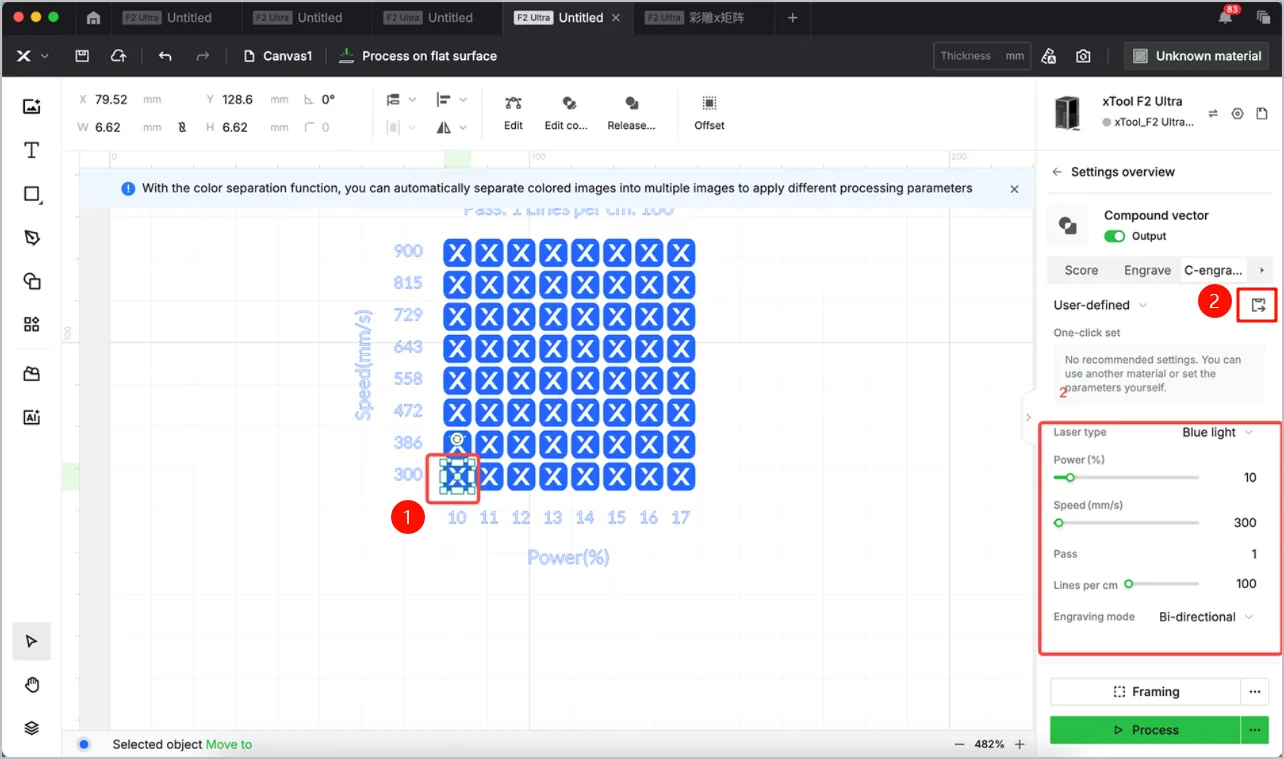Switch to the Engrave tab
Viewport: 1284px width, 759px height.
point(1147,270)
